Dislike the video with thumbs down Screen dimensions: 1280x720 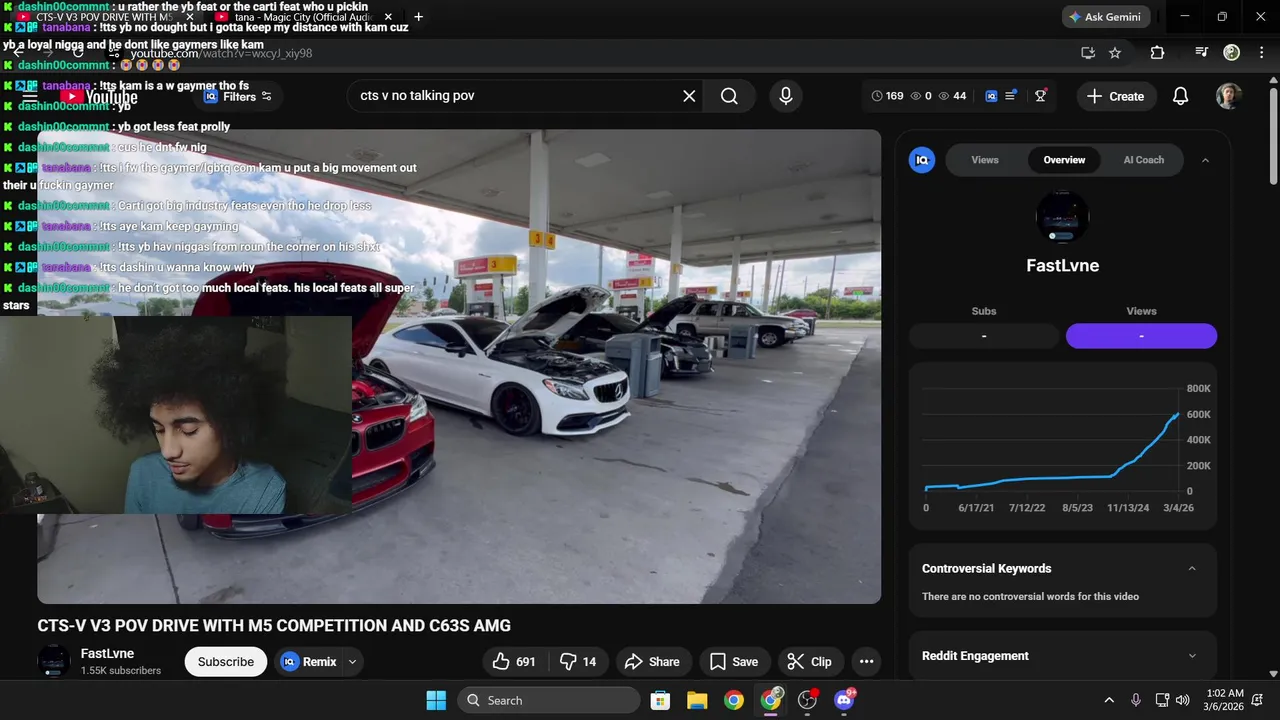(x=578, y=662)
